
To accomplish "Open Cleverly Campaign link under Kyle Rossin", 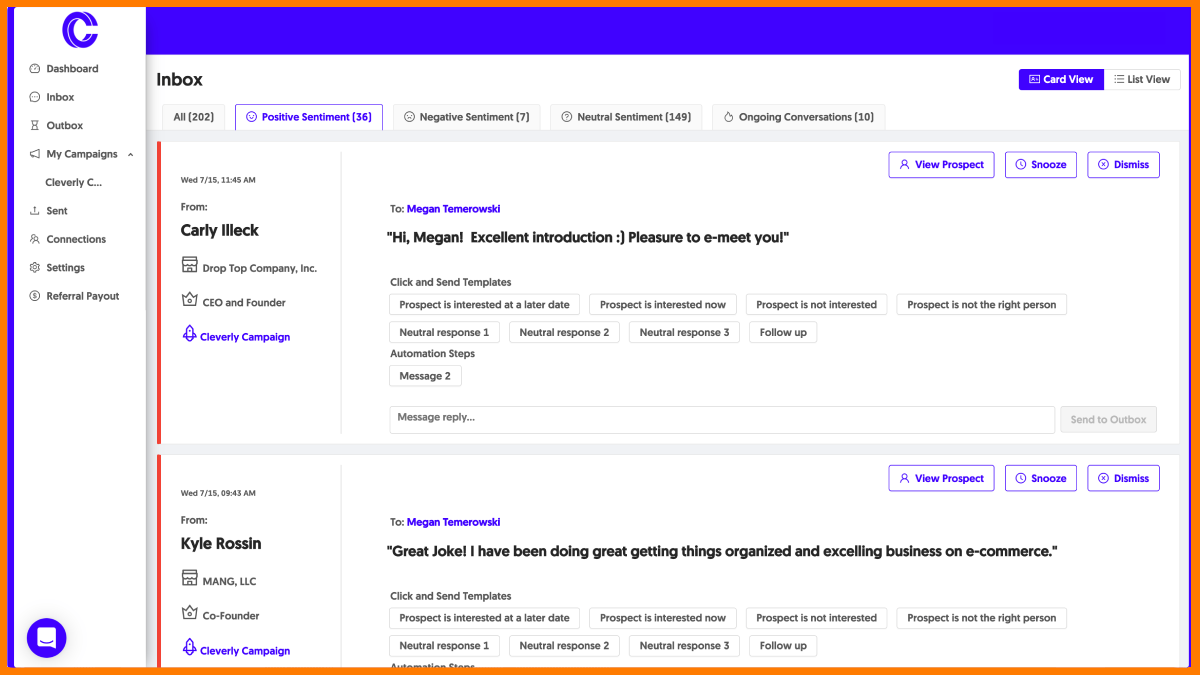I will [x=245, y=651].
